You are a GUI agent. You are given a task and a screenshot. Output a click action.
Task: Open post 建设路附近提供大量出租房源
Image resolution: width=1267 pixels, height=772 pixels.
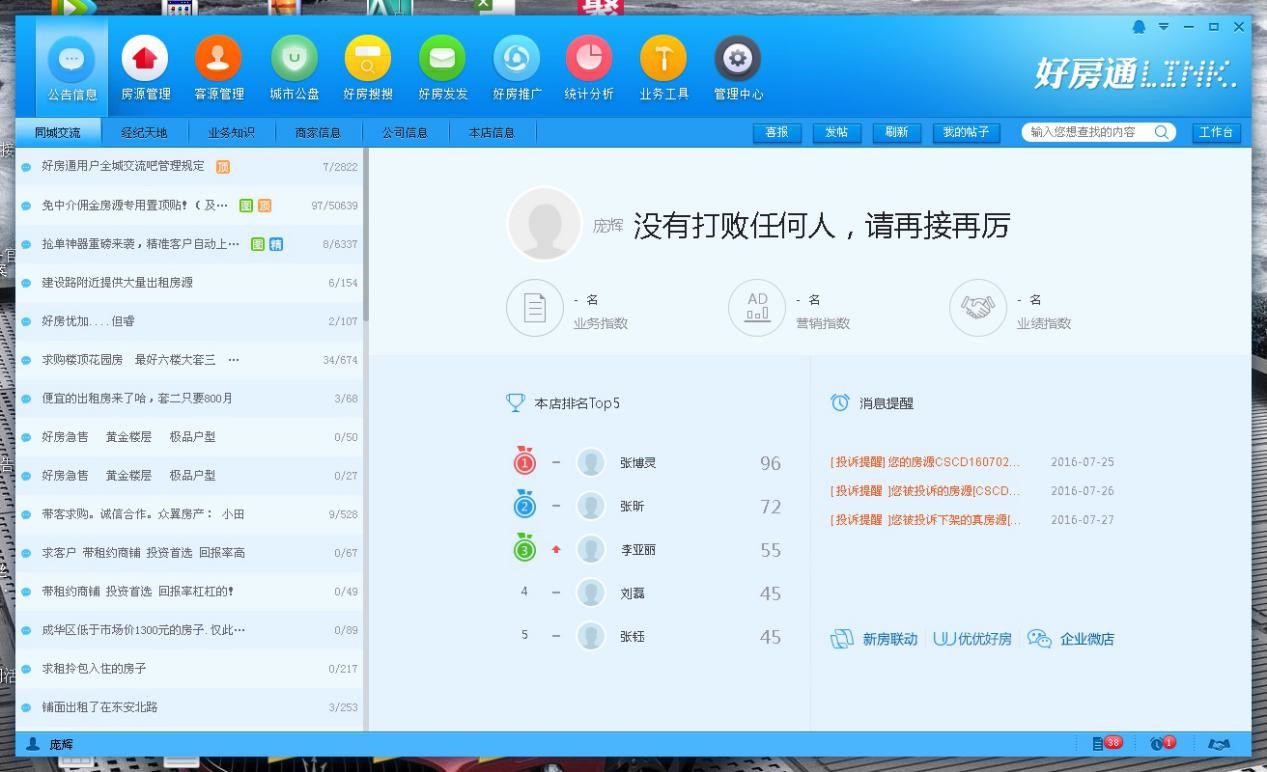point(117,283)
